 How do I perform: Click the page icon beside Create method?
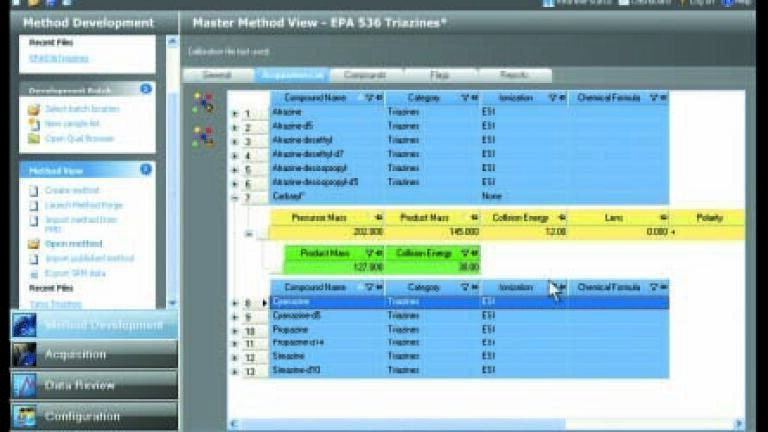33,191
